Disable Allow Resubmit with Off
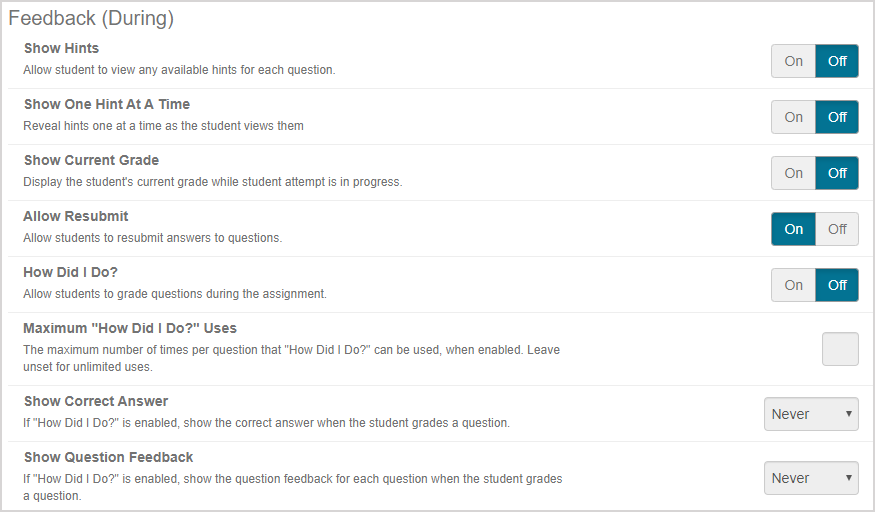This screenshot has height=512, width=875. pos(837,229)
